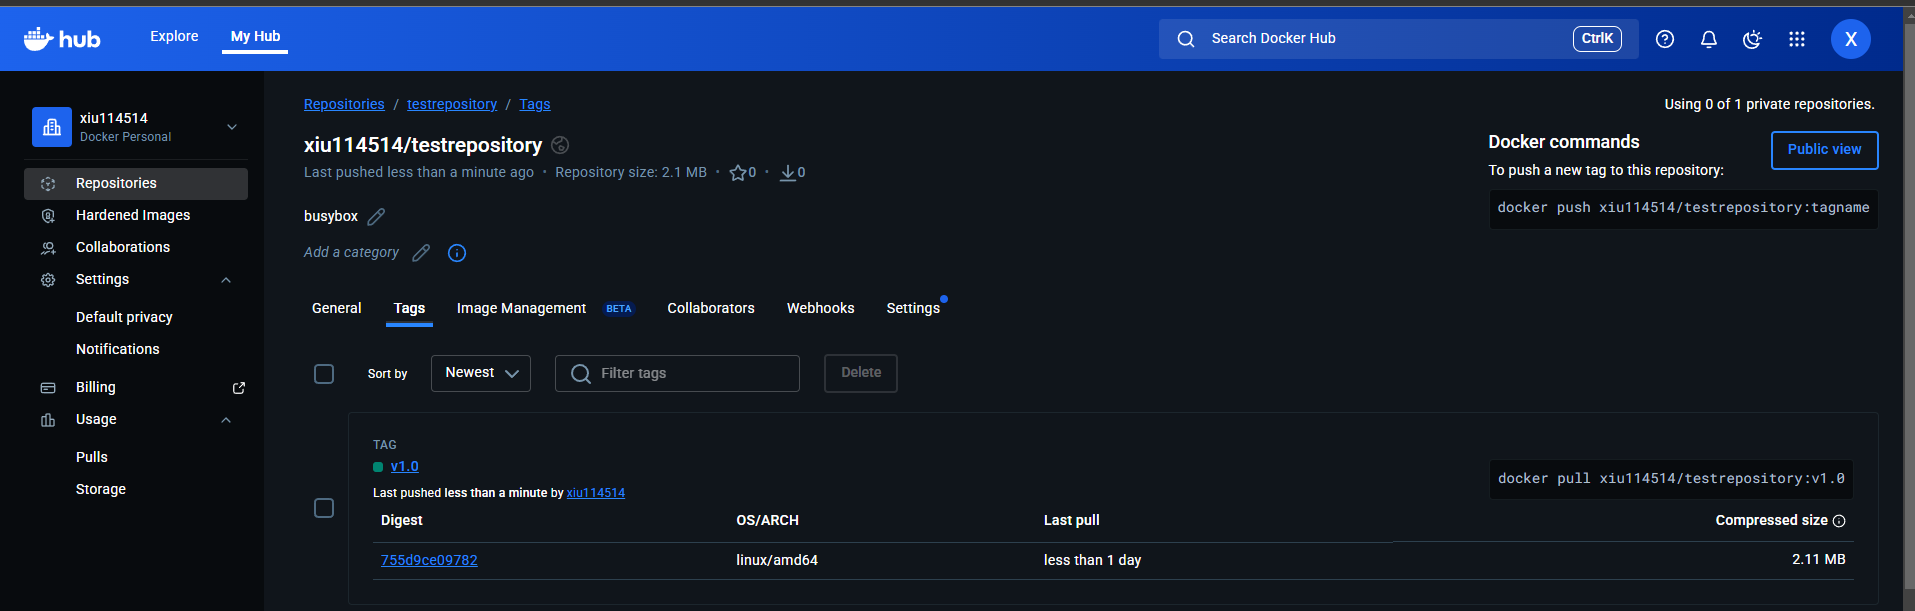
Task: Open the testrepository breadcrumb link
Action: pyautogui.click(x=452, y=104)
